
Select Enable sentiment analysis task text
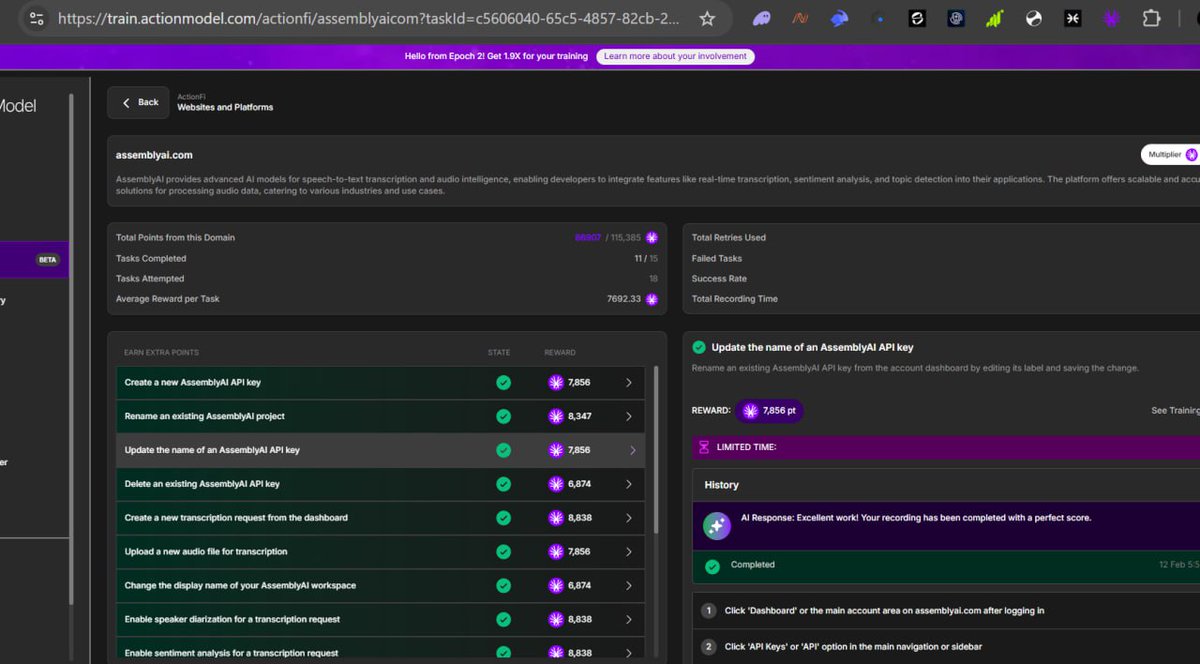(231, 653)
